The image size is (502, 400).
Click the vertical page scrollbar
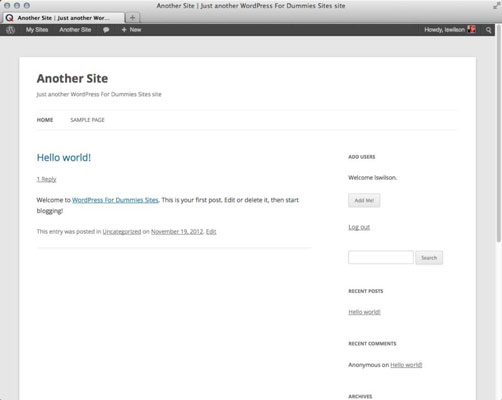tap(499, 133)
